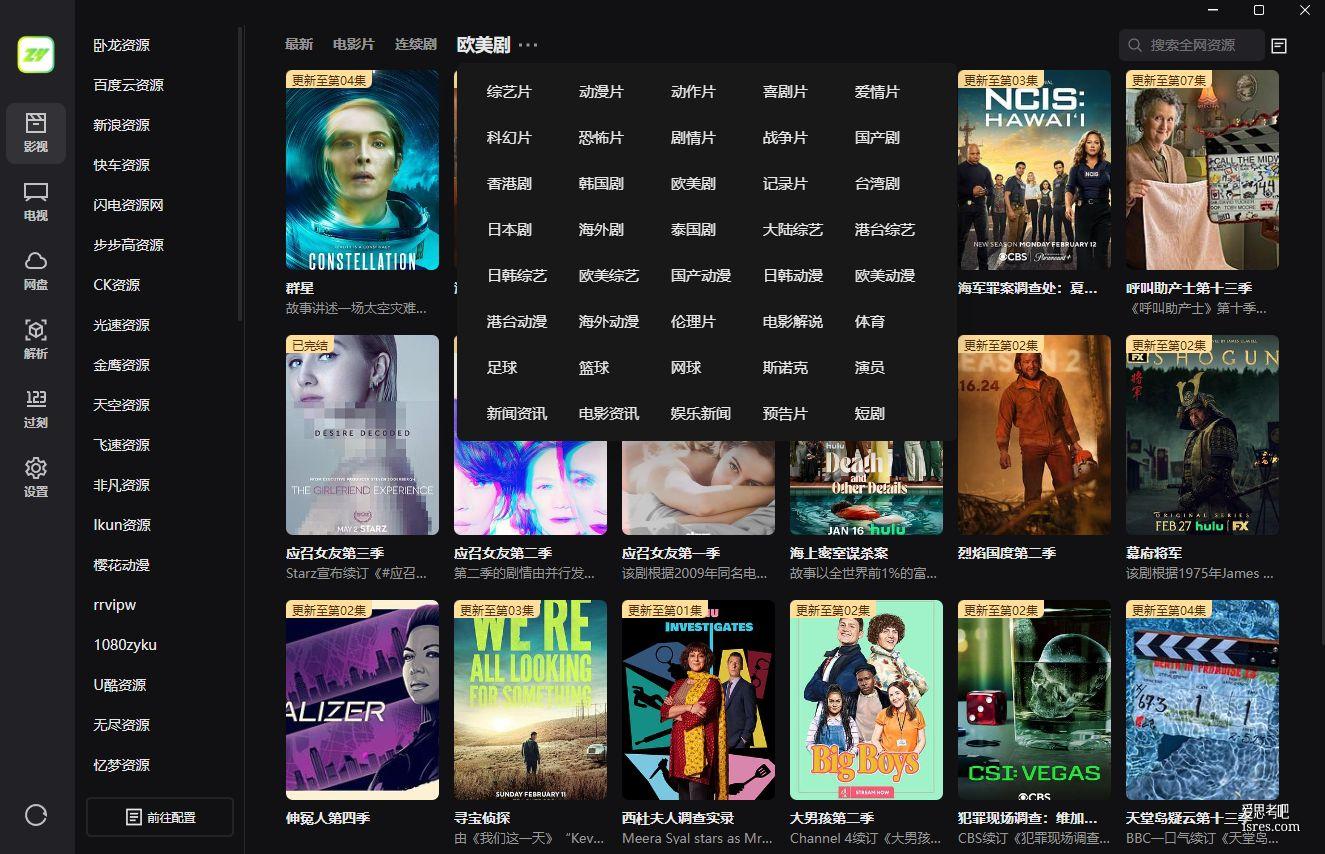The width and height of the screenshot is (1325, 854).
Task: Click into the 搜索全网资源 search field
Action: click(1191, 45)
